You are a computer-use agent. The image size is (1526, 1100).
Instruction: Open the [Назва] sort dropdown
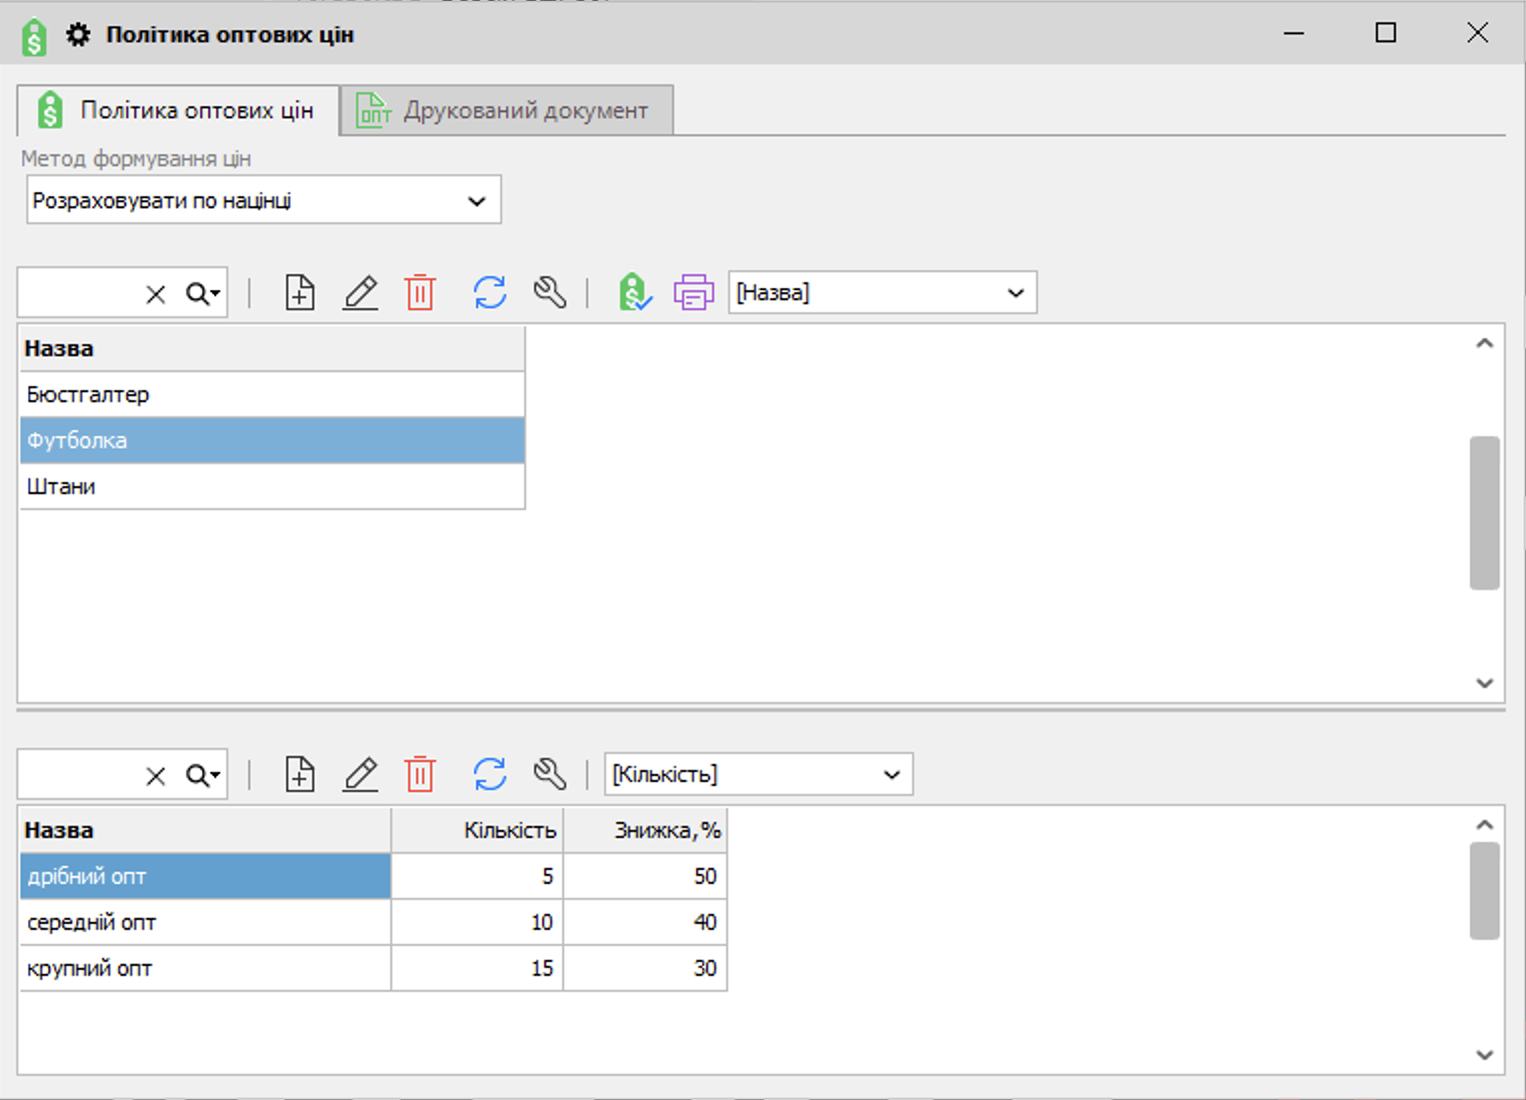coord(1015,293)
